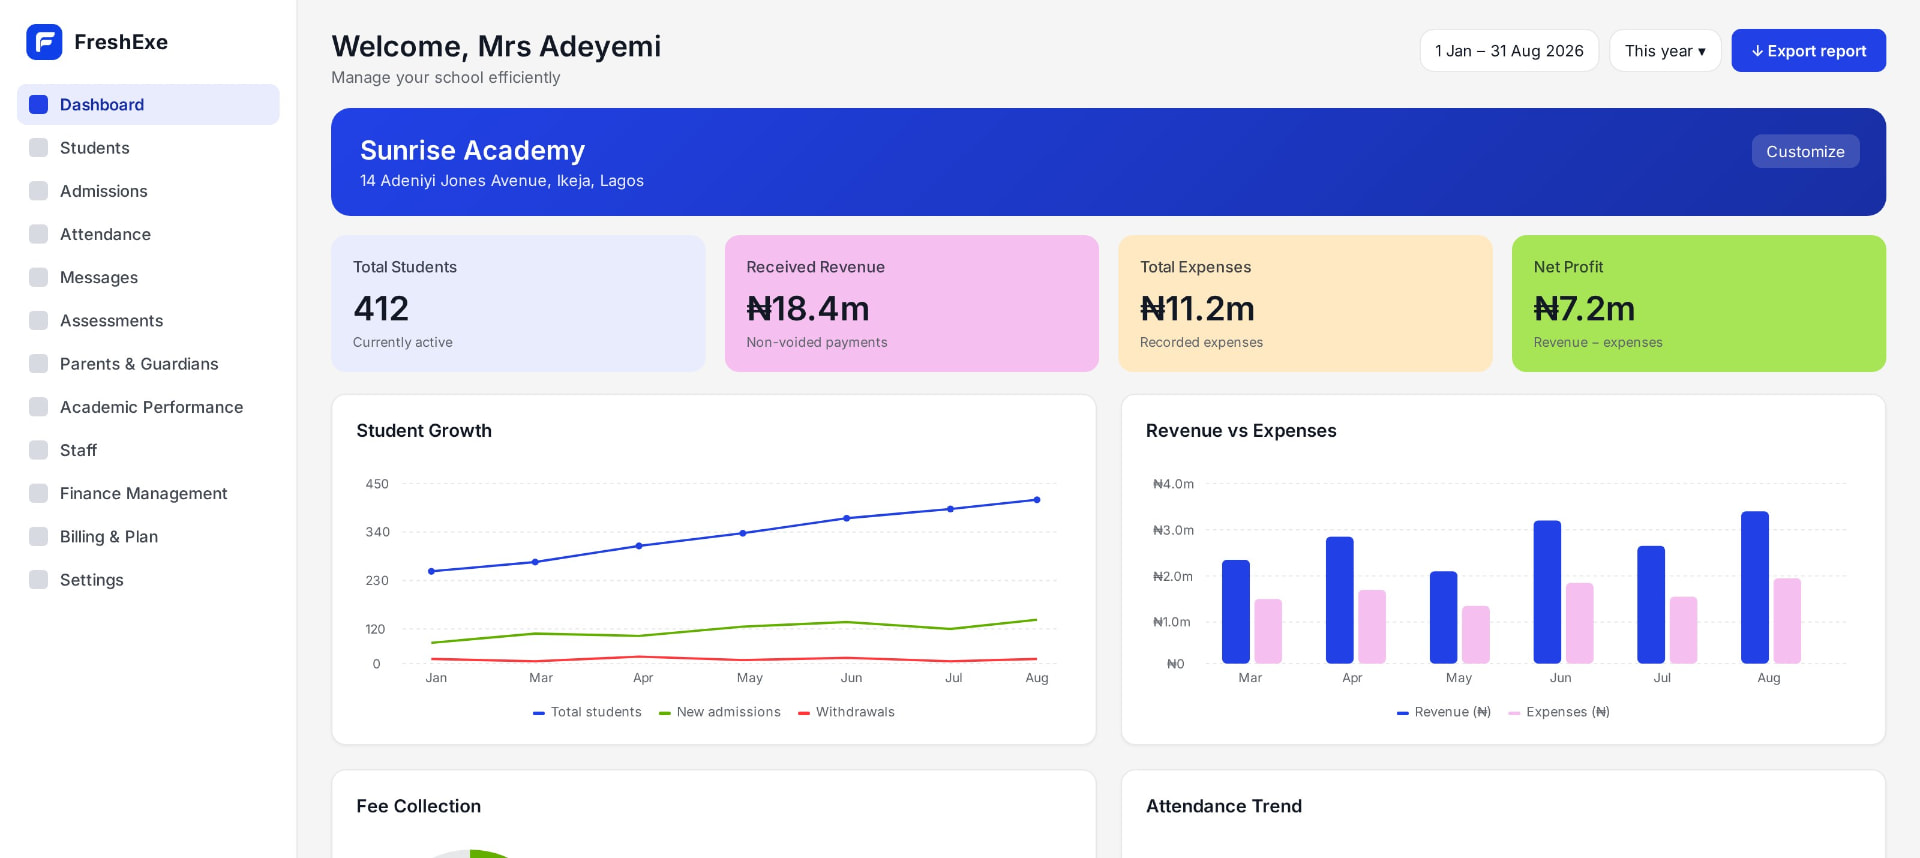Click the Students sidebar icon
This screenshot has height=858, width=1920.
pos(39,148)
